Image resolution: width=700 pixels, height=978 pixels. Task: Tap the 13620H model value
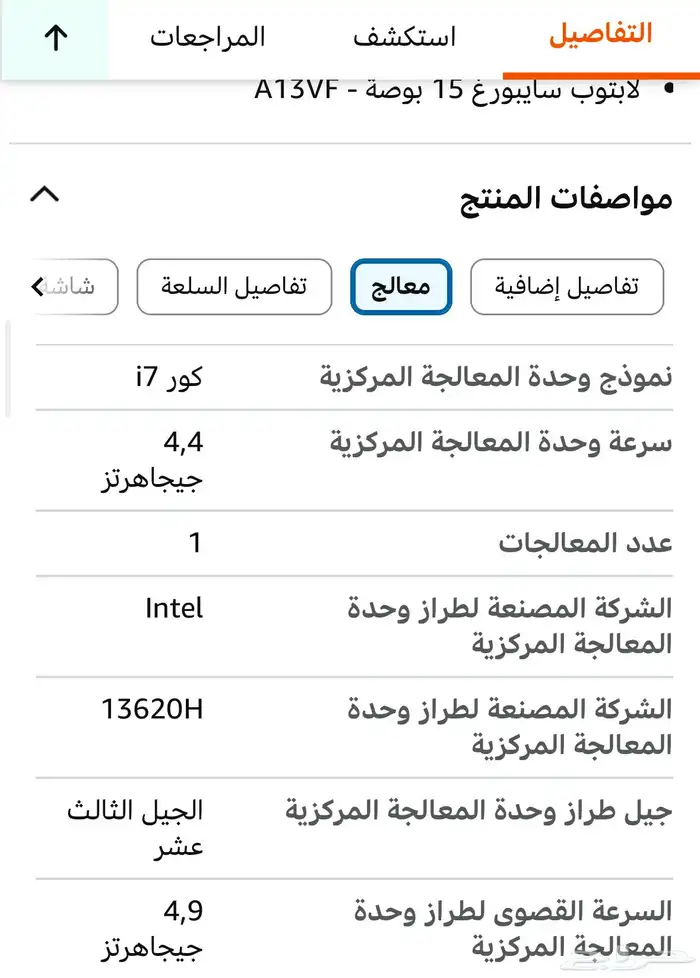tap(152, 709)
